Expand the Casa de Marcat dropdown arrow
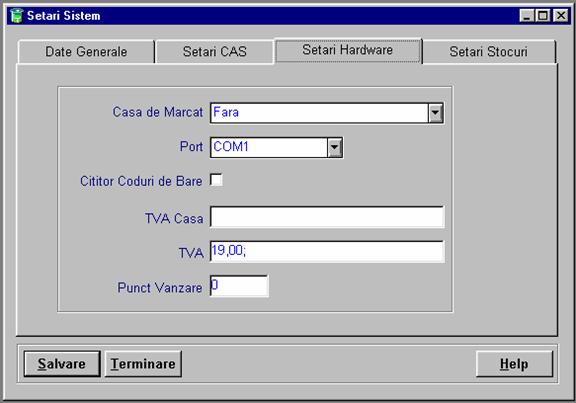 click(435, 113)
